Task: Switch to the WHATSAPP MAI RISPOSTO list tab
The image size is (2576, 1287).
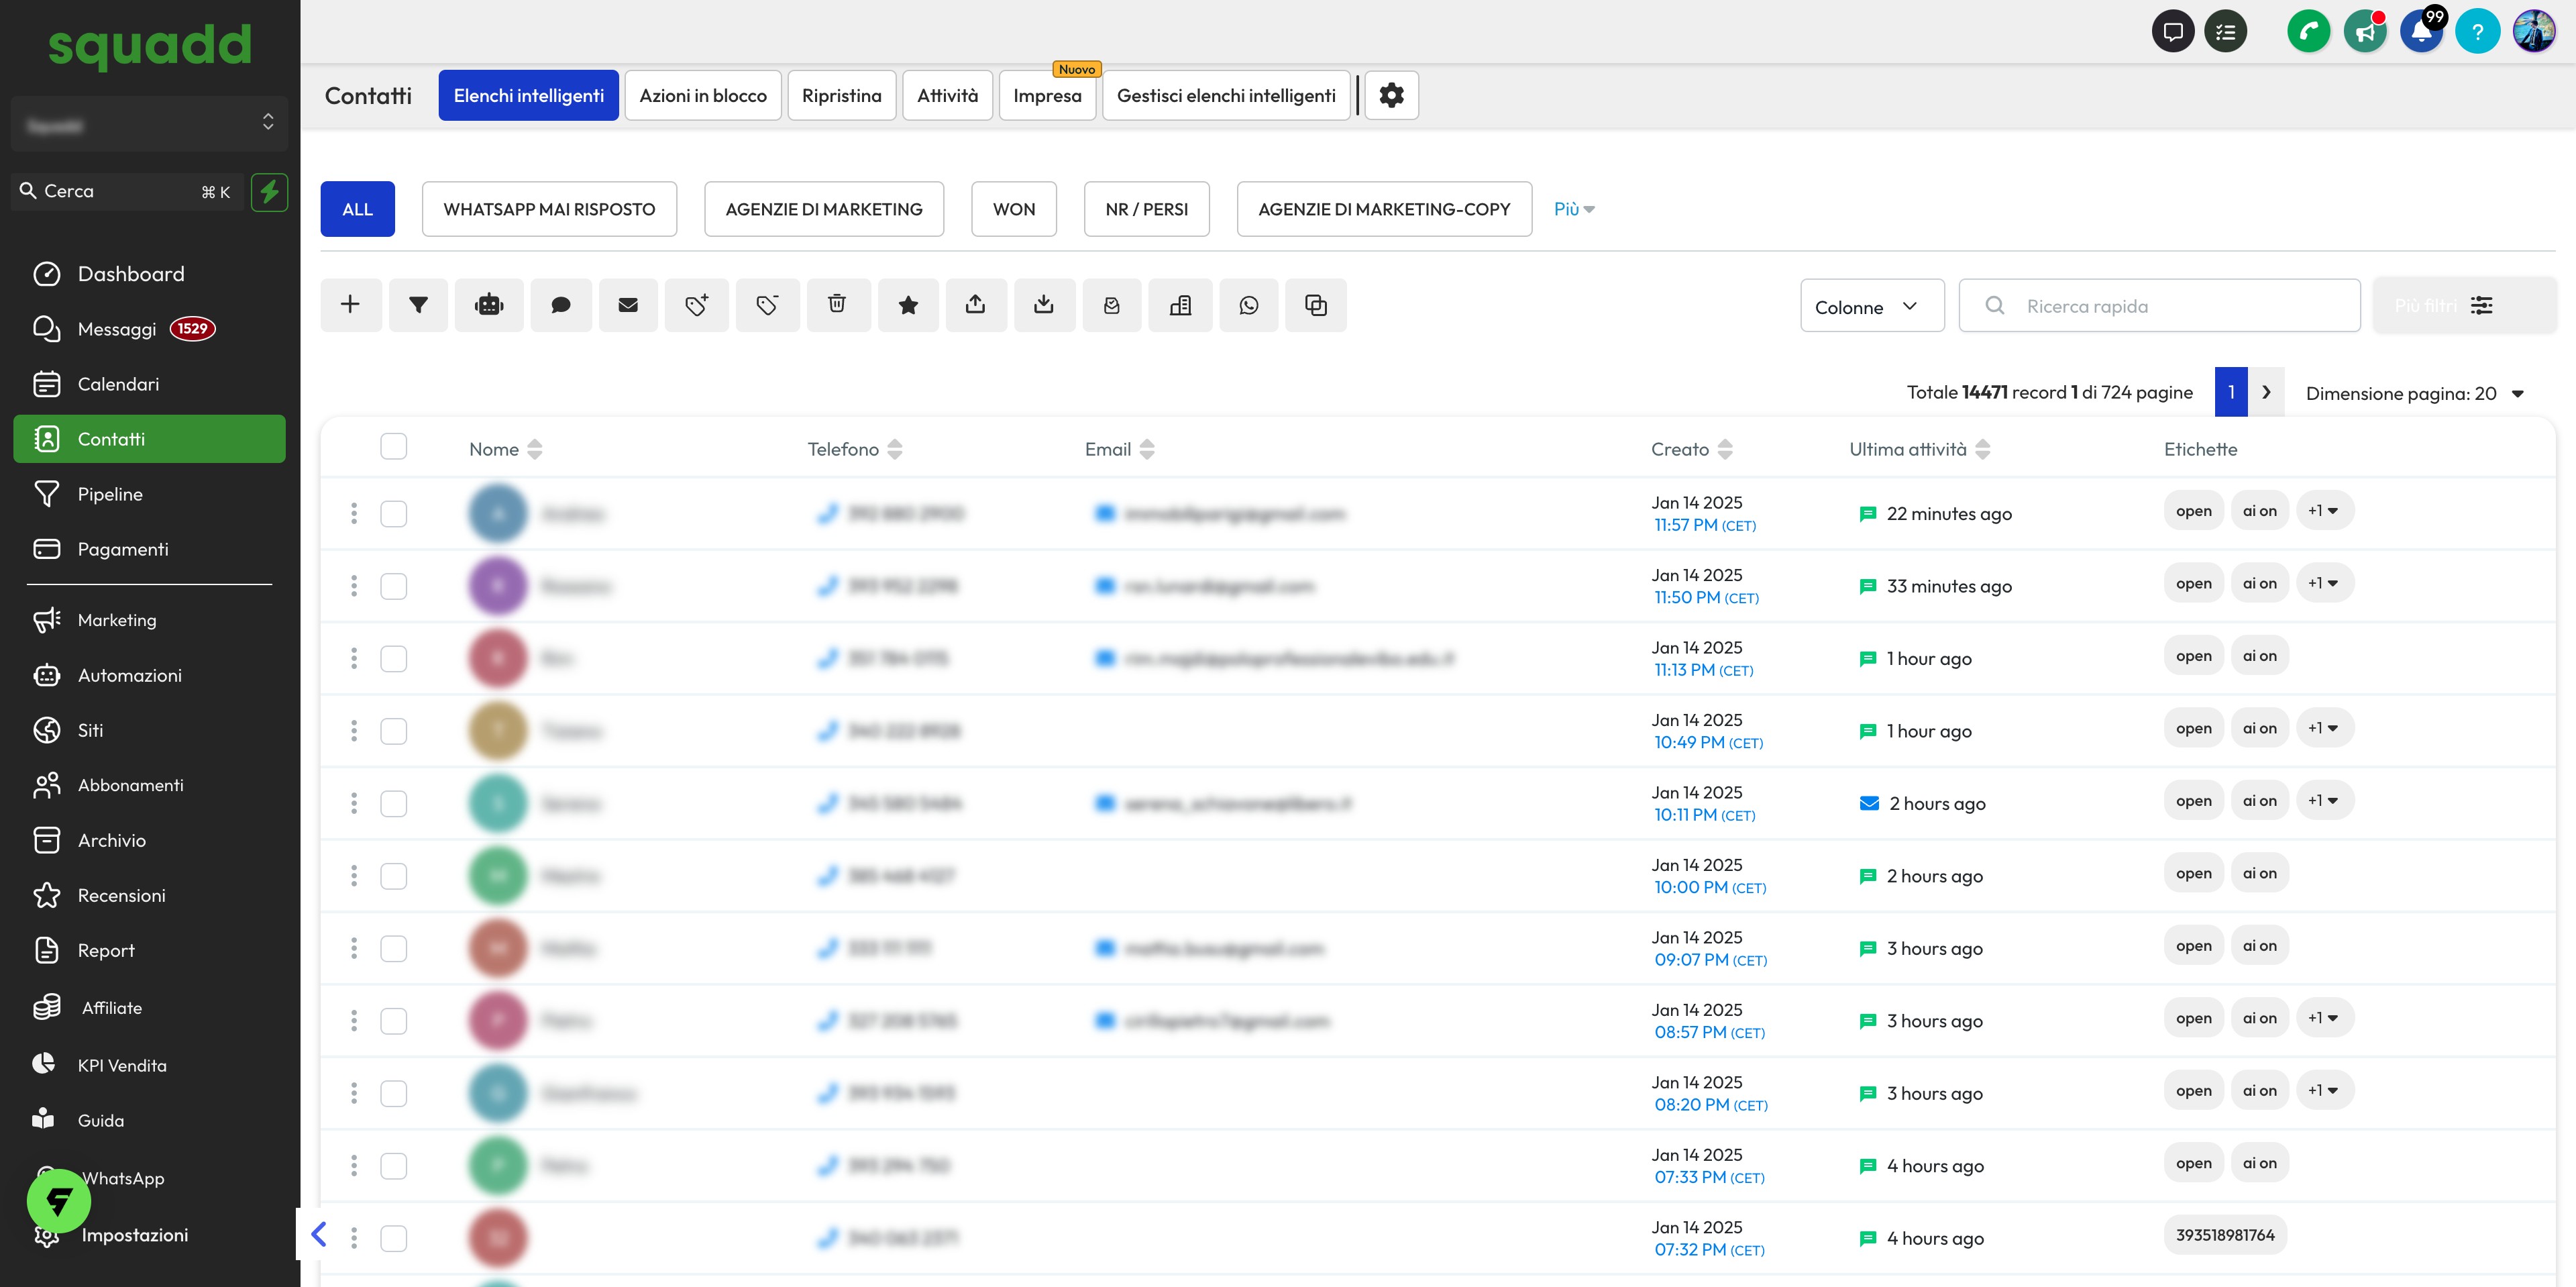Action: click(x=549, y=209)
